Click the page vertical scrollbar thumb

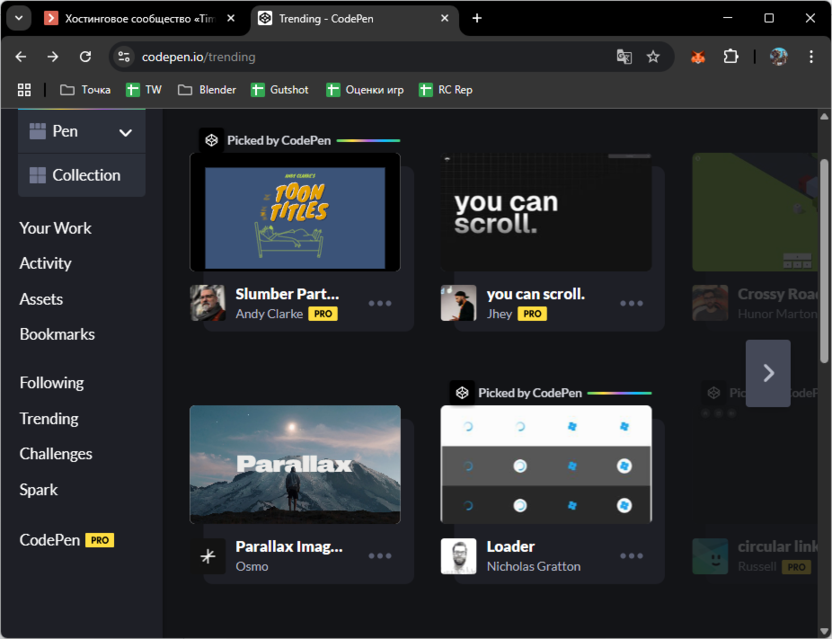click(824, 261)
